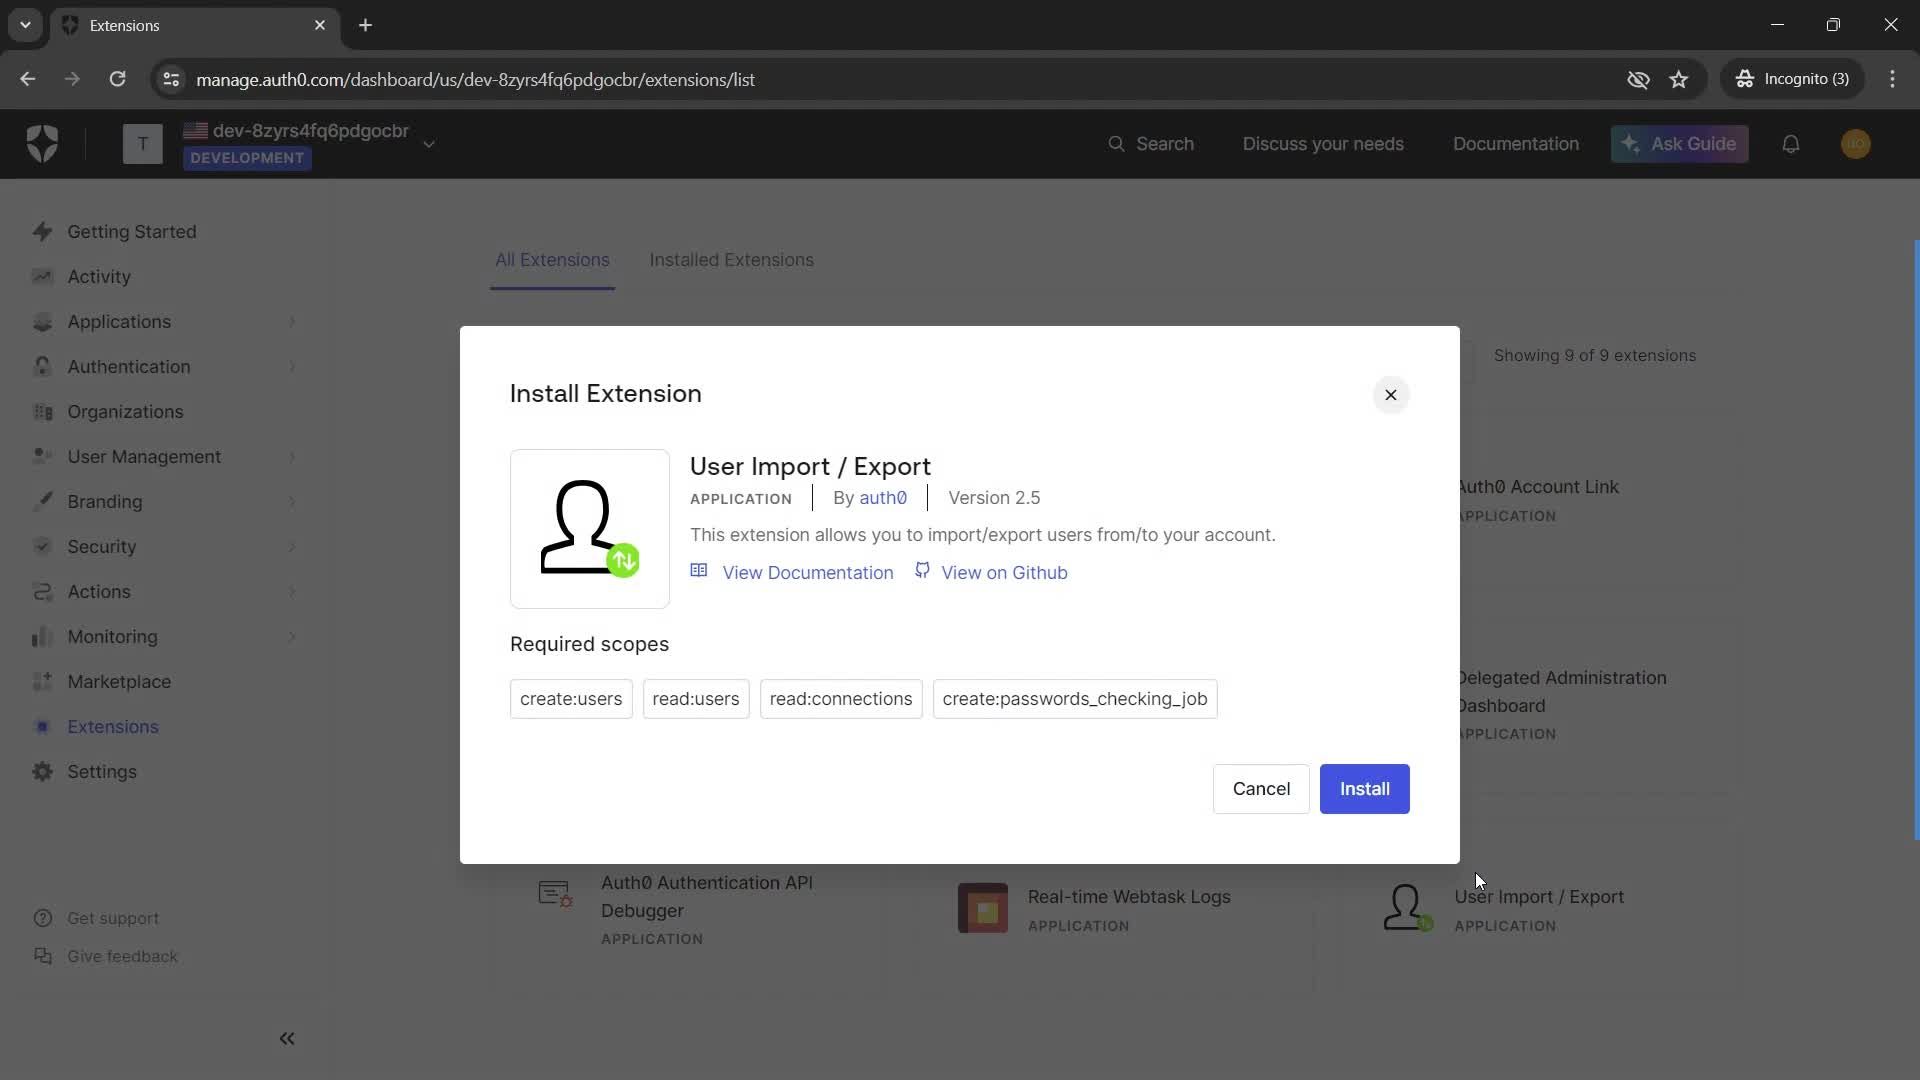Click Discuss your needs link

[x=1323, y=144]
